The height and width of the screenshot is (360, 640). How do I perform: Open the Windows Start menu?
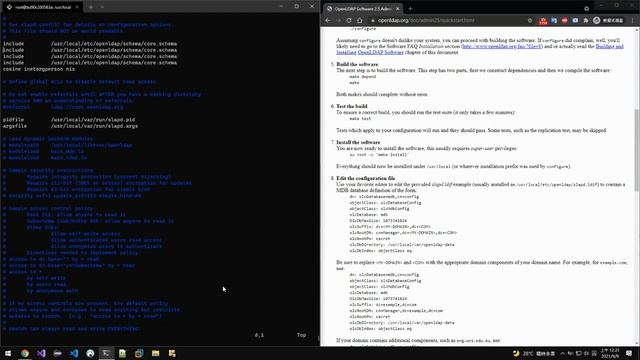[8, 353]
